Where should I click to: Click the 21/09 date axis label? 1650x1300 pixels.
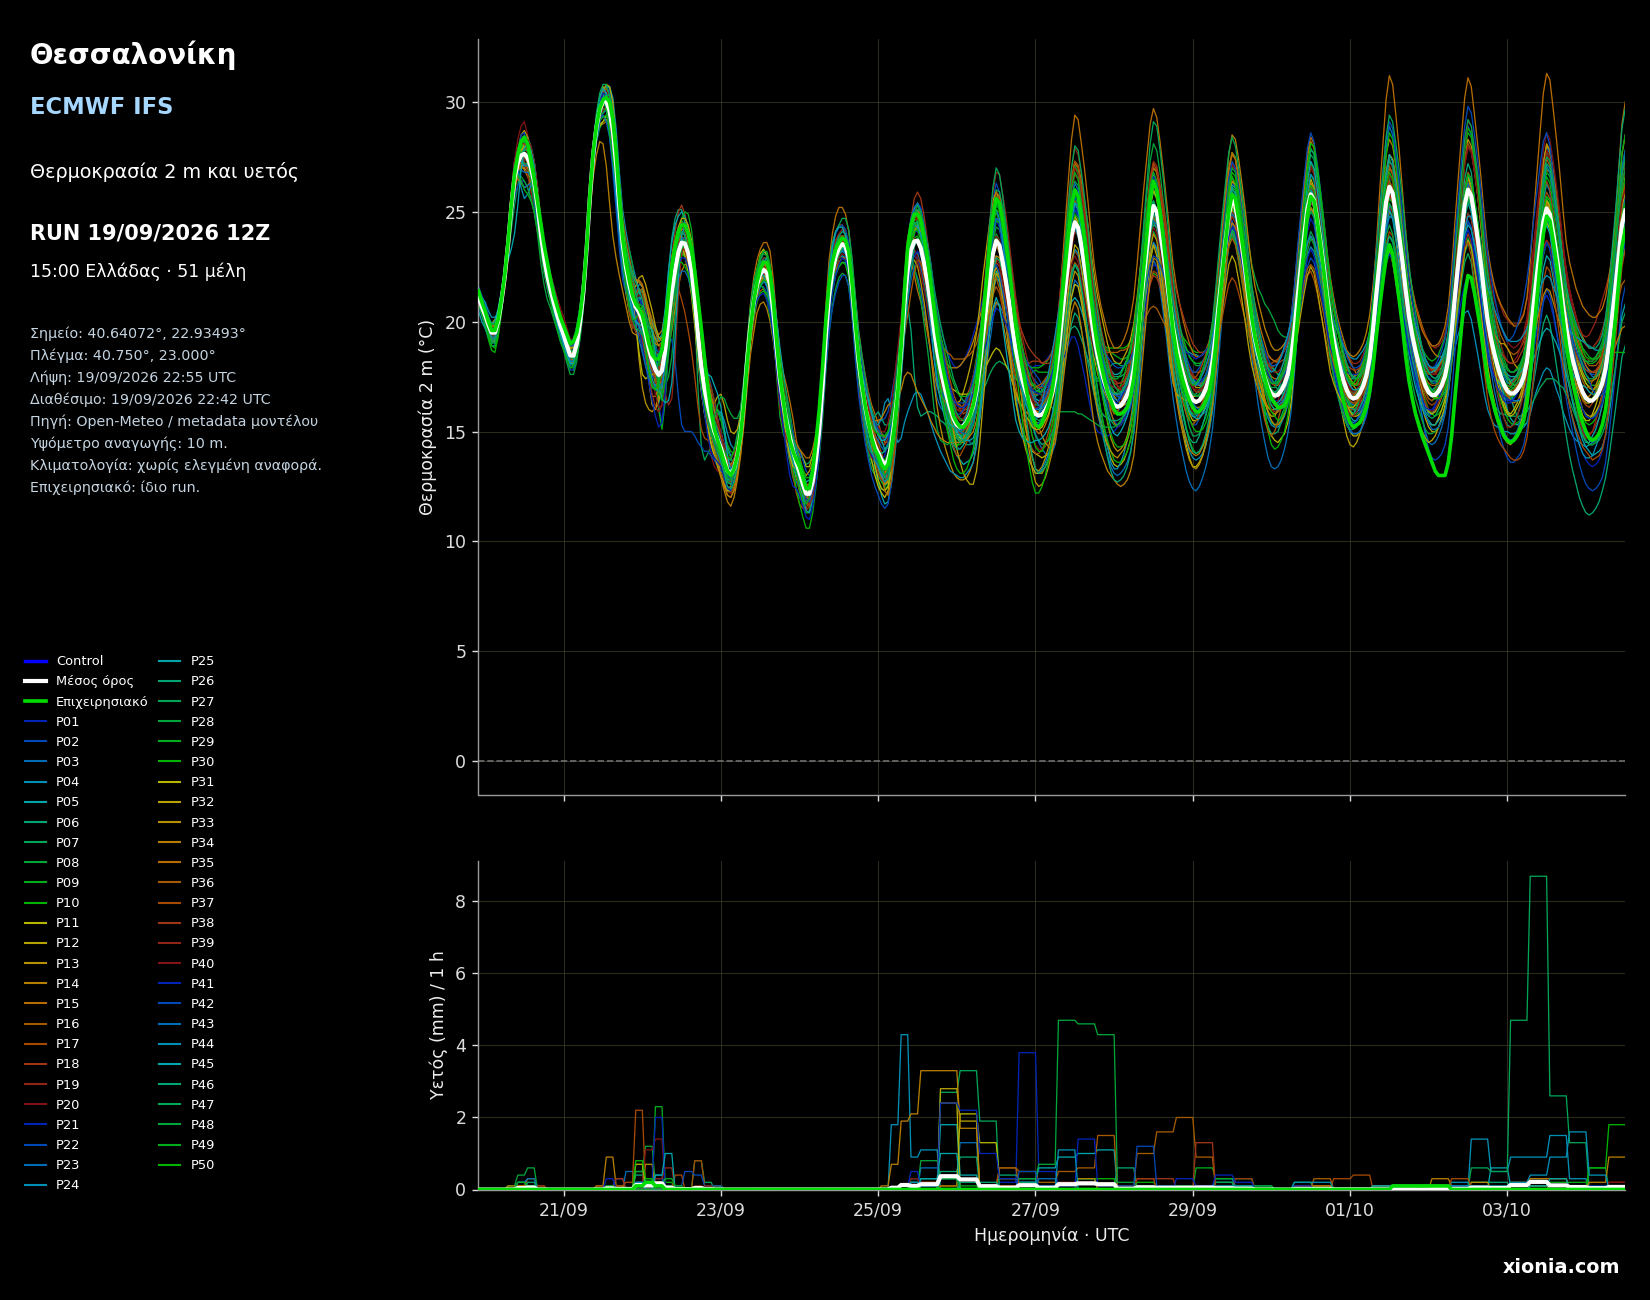click(563, 1209)
